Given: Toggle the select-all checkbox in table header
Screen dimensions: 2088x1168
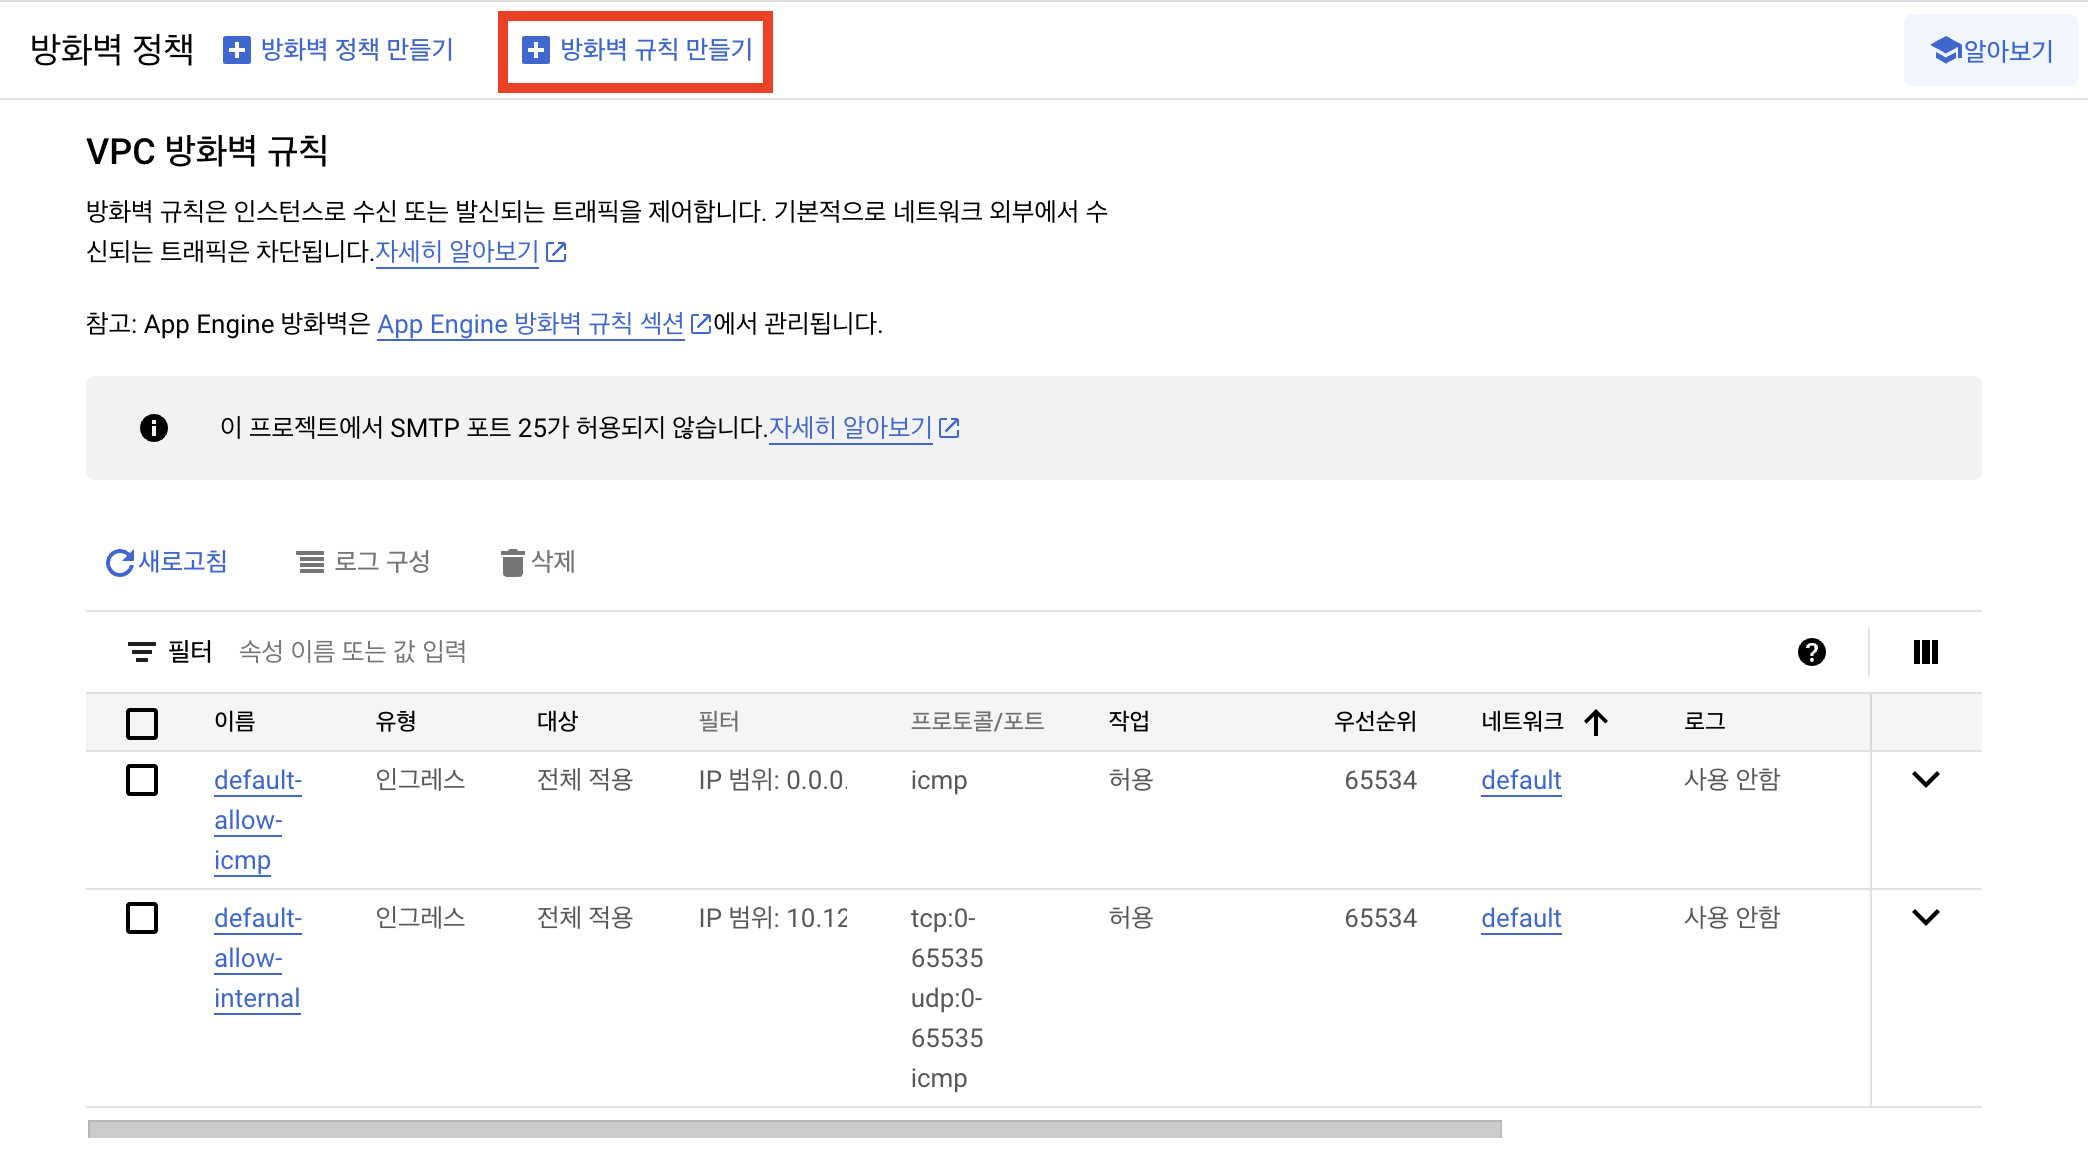Looking at the screenshot, I should (142, 723).
